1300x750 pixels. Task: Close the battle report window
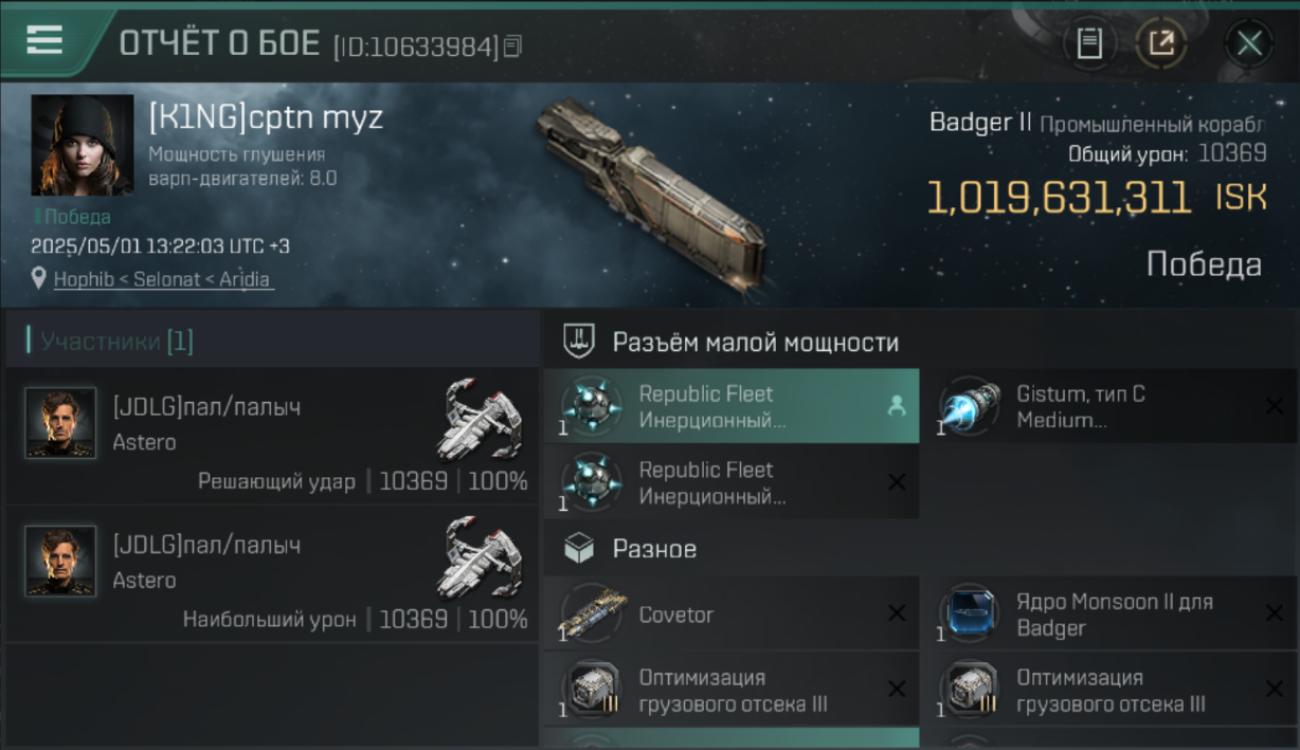[x=1249, y=43]
